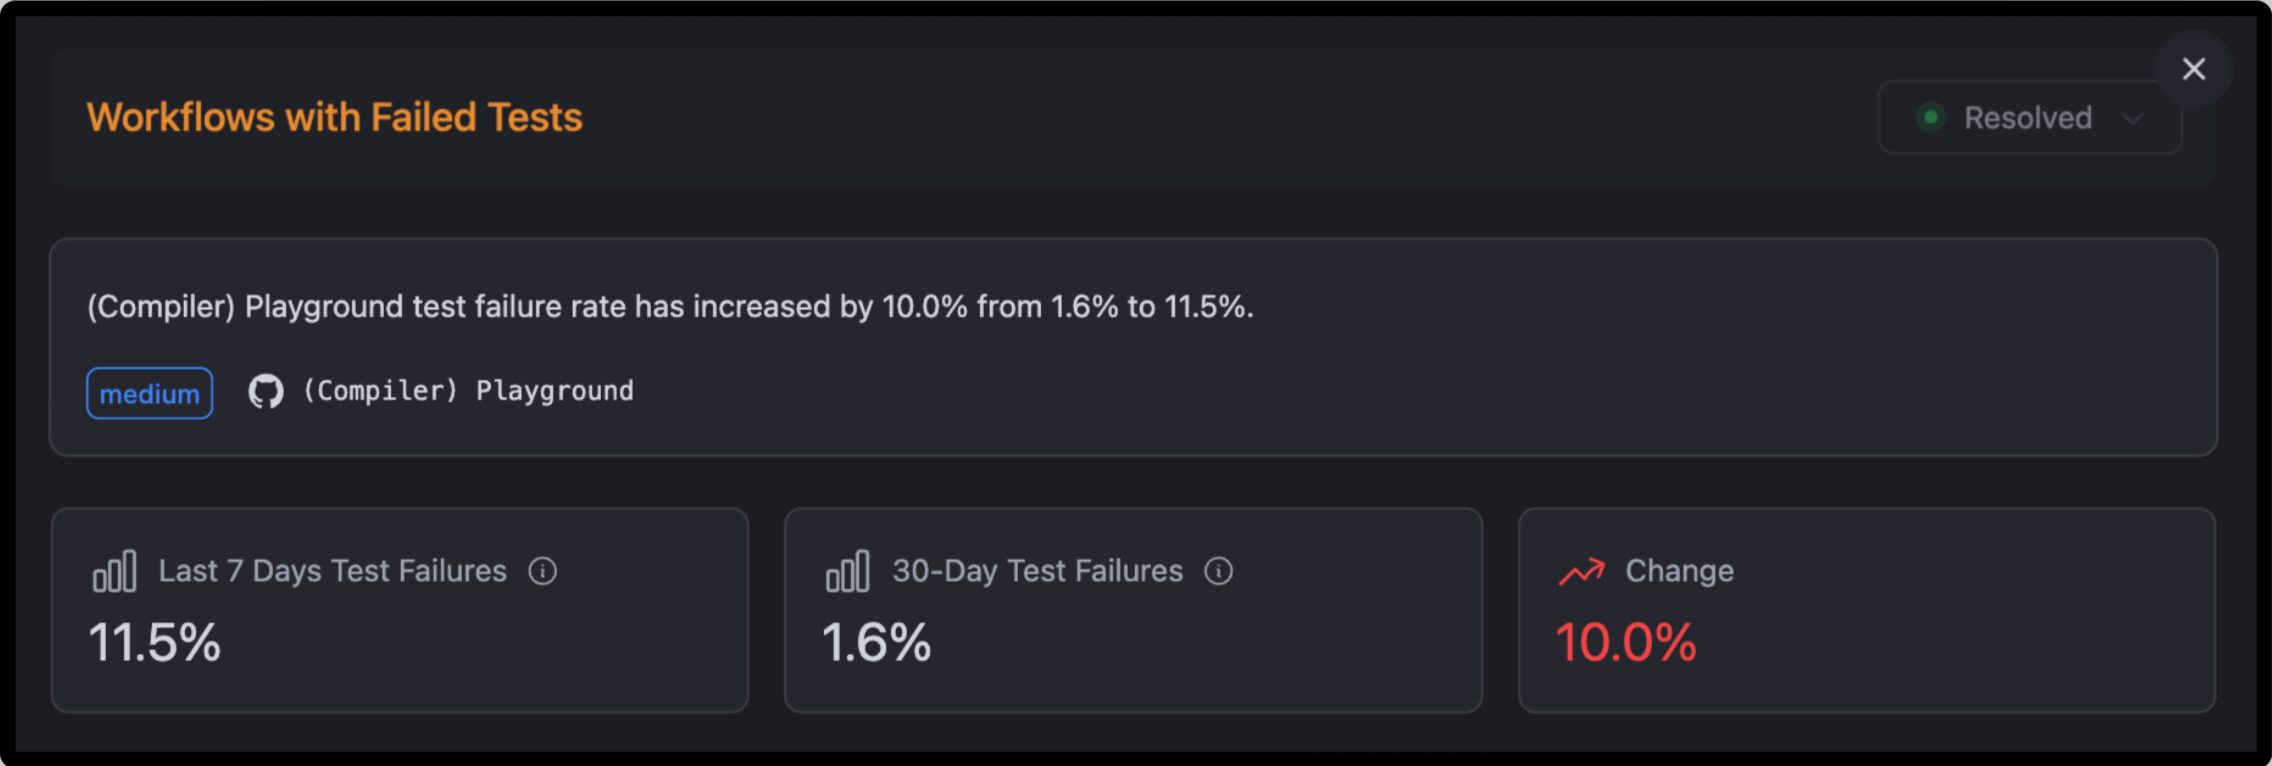The image size is (2272, 766).
Task: Open the (Compiler) Playground repository link
Action: (x=466, y=391)
